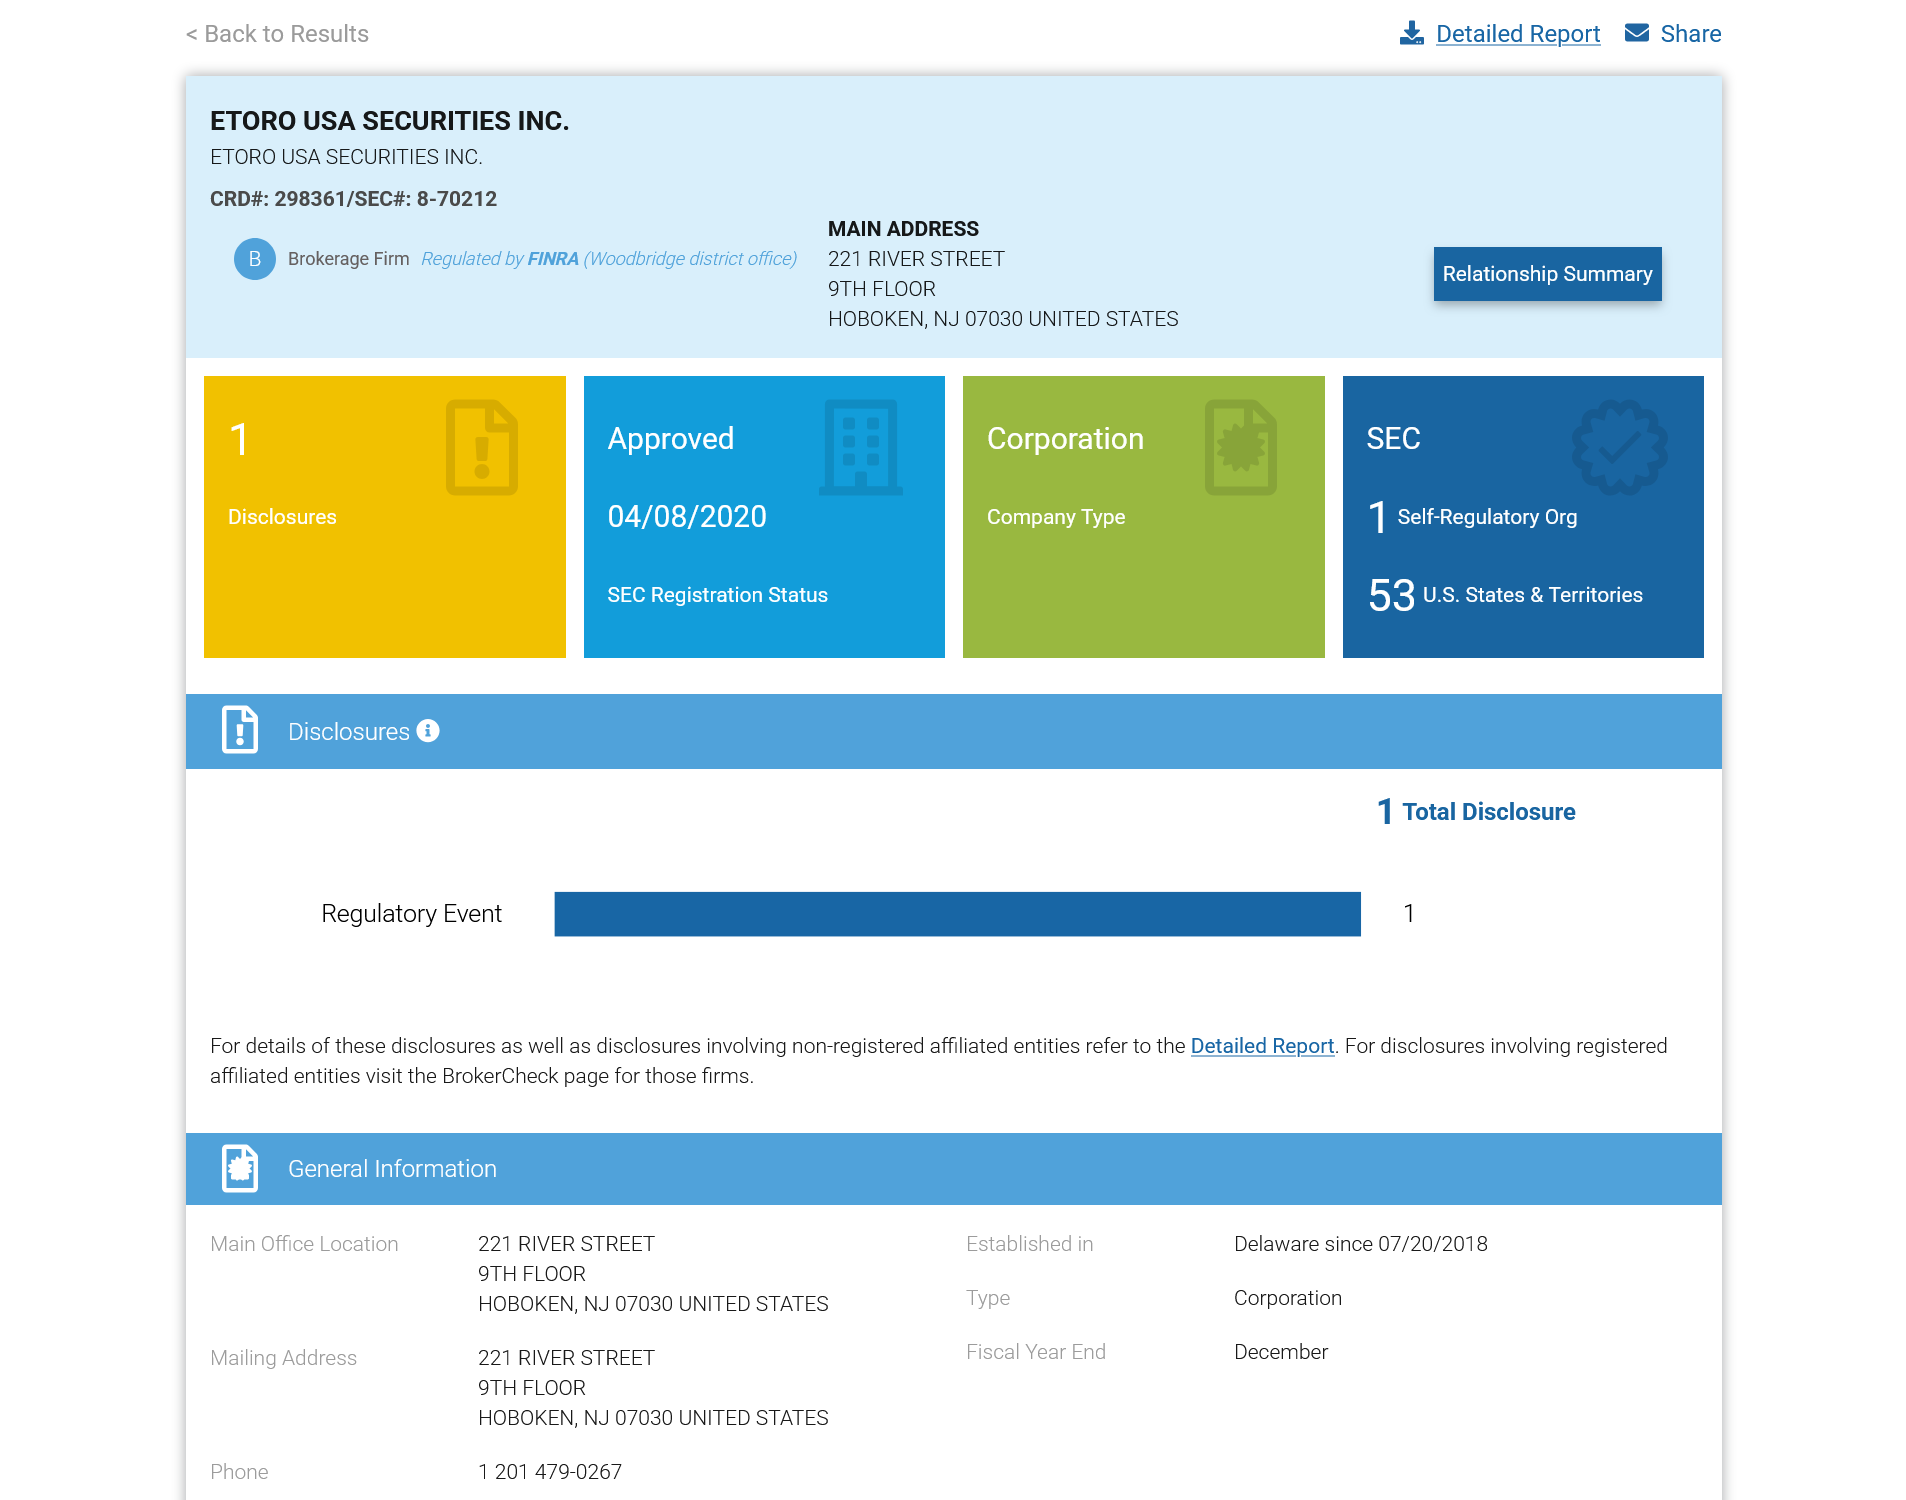Viewport: 1906px width, 1500px height.
Task: Click the checkmark badge icon in SEC tile
Action: tap(1618, 447)
